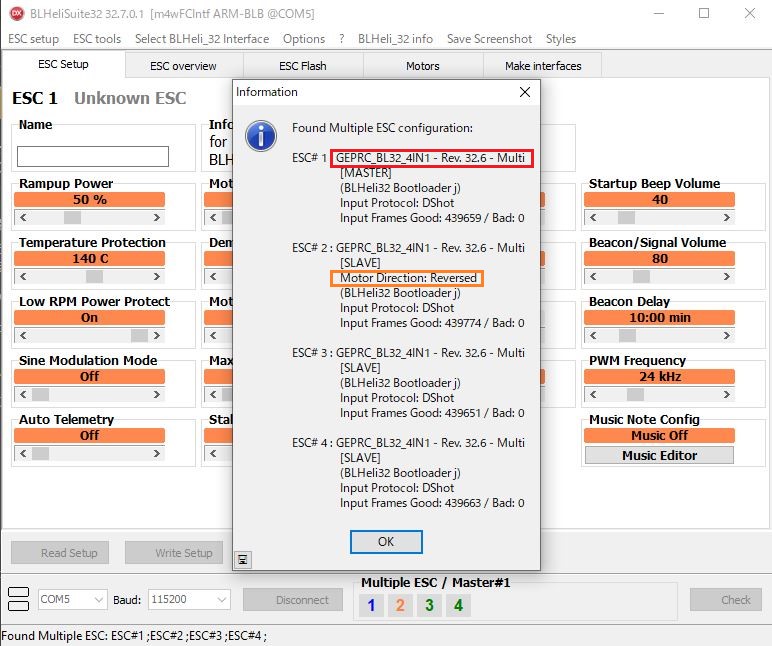Open the Options menu
Viewport: 772px width, 646px height.
(304, 39)
